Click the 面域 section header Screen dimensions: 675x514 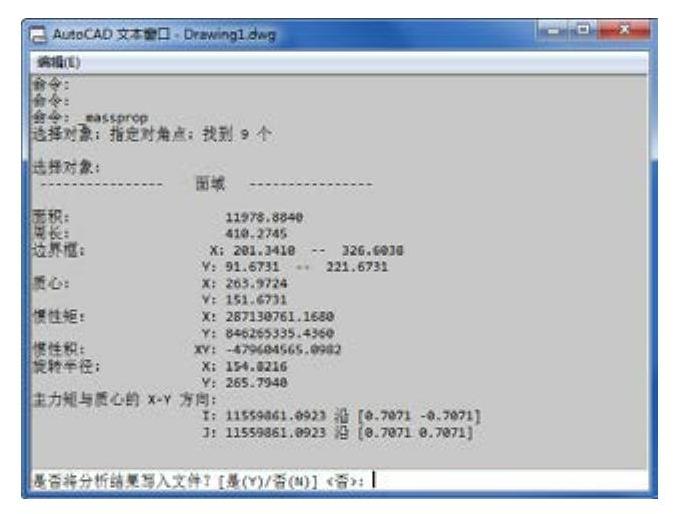pyautogui.click(x=210, y=184)
